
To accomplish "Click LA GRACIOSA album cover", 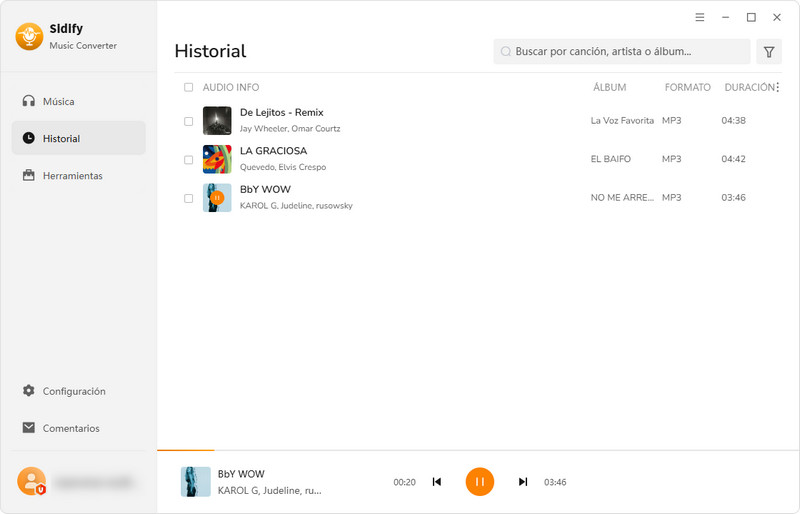I will [x=217, y=159].
